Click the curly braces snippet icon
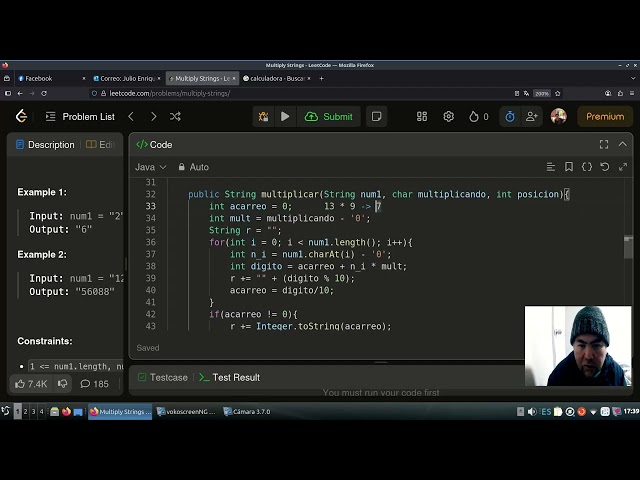 point(587,167)
